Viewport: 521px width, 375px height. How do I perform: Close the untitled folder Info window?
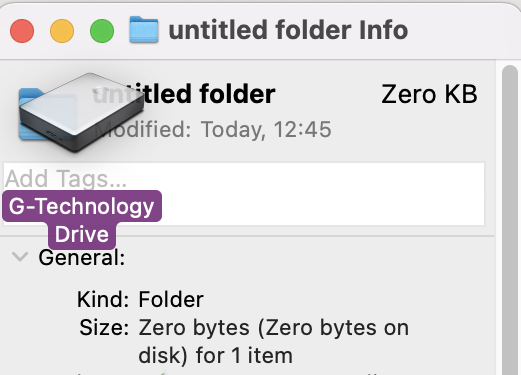tap(22, 31)
